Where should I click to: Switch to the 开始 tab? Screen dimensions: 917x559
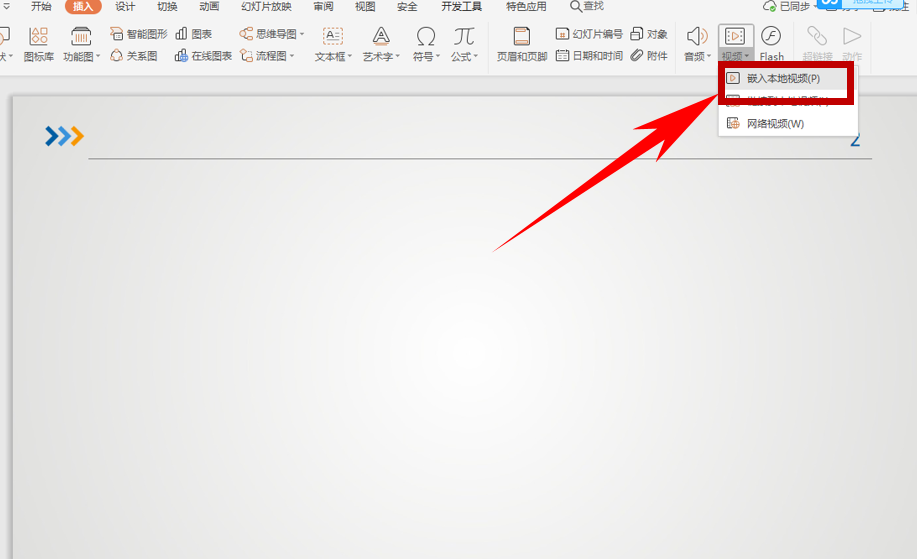(41, 6)
